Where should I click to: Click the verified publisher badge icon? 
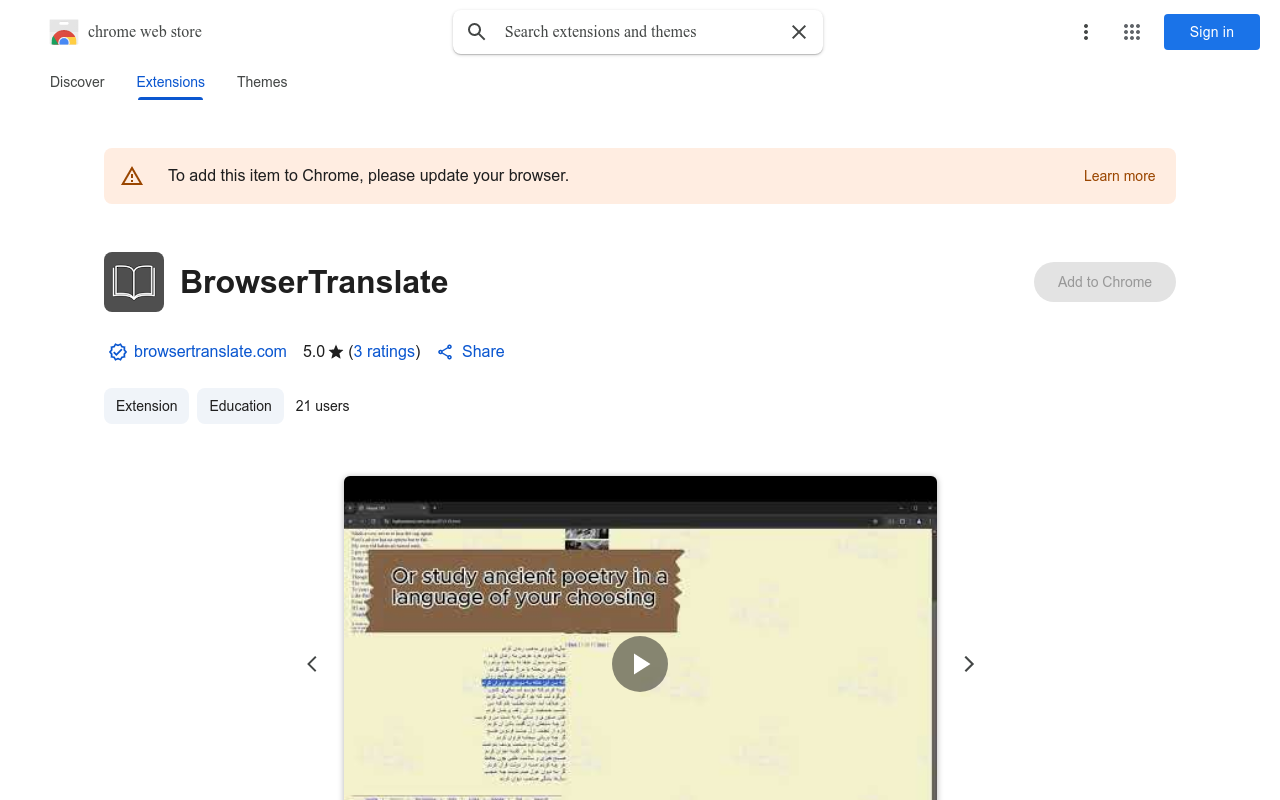[118, 352]
